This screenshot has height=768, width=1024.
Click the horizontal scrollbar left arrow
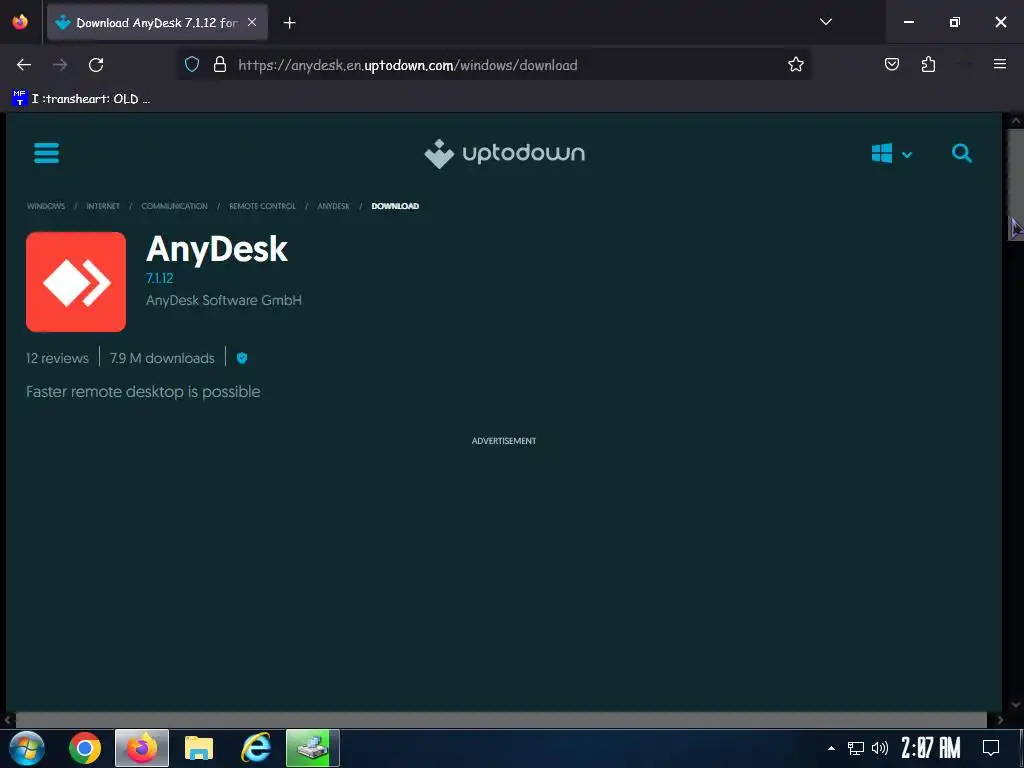coord(8,720)
